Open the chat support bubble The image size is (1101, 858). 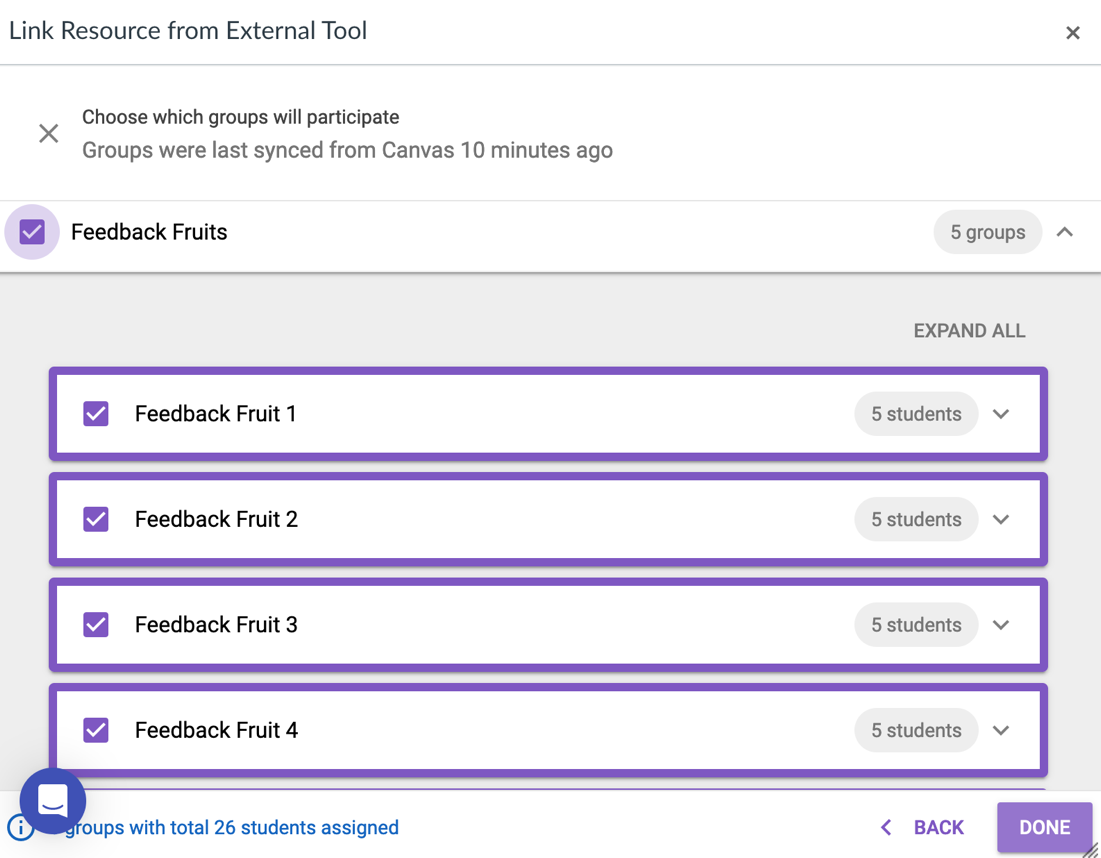(x=53, y=800)
